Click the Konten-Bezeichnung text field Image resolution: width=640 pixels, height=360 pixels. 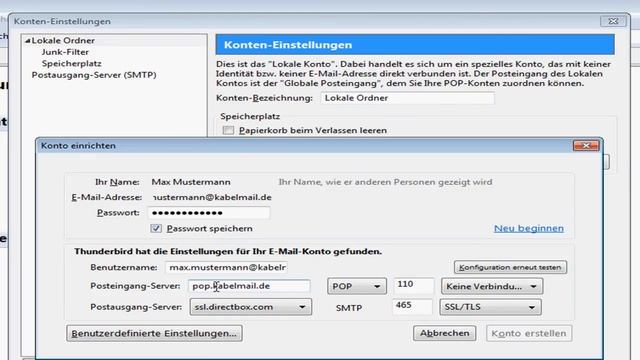click(x=407, y=98)
